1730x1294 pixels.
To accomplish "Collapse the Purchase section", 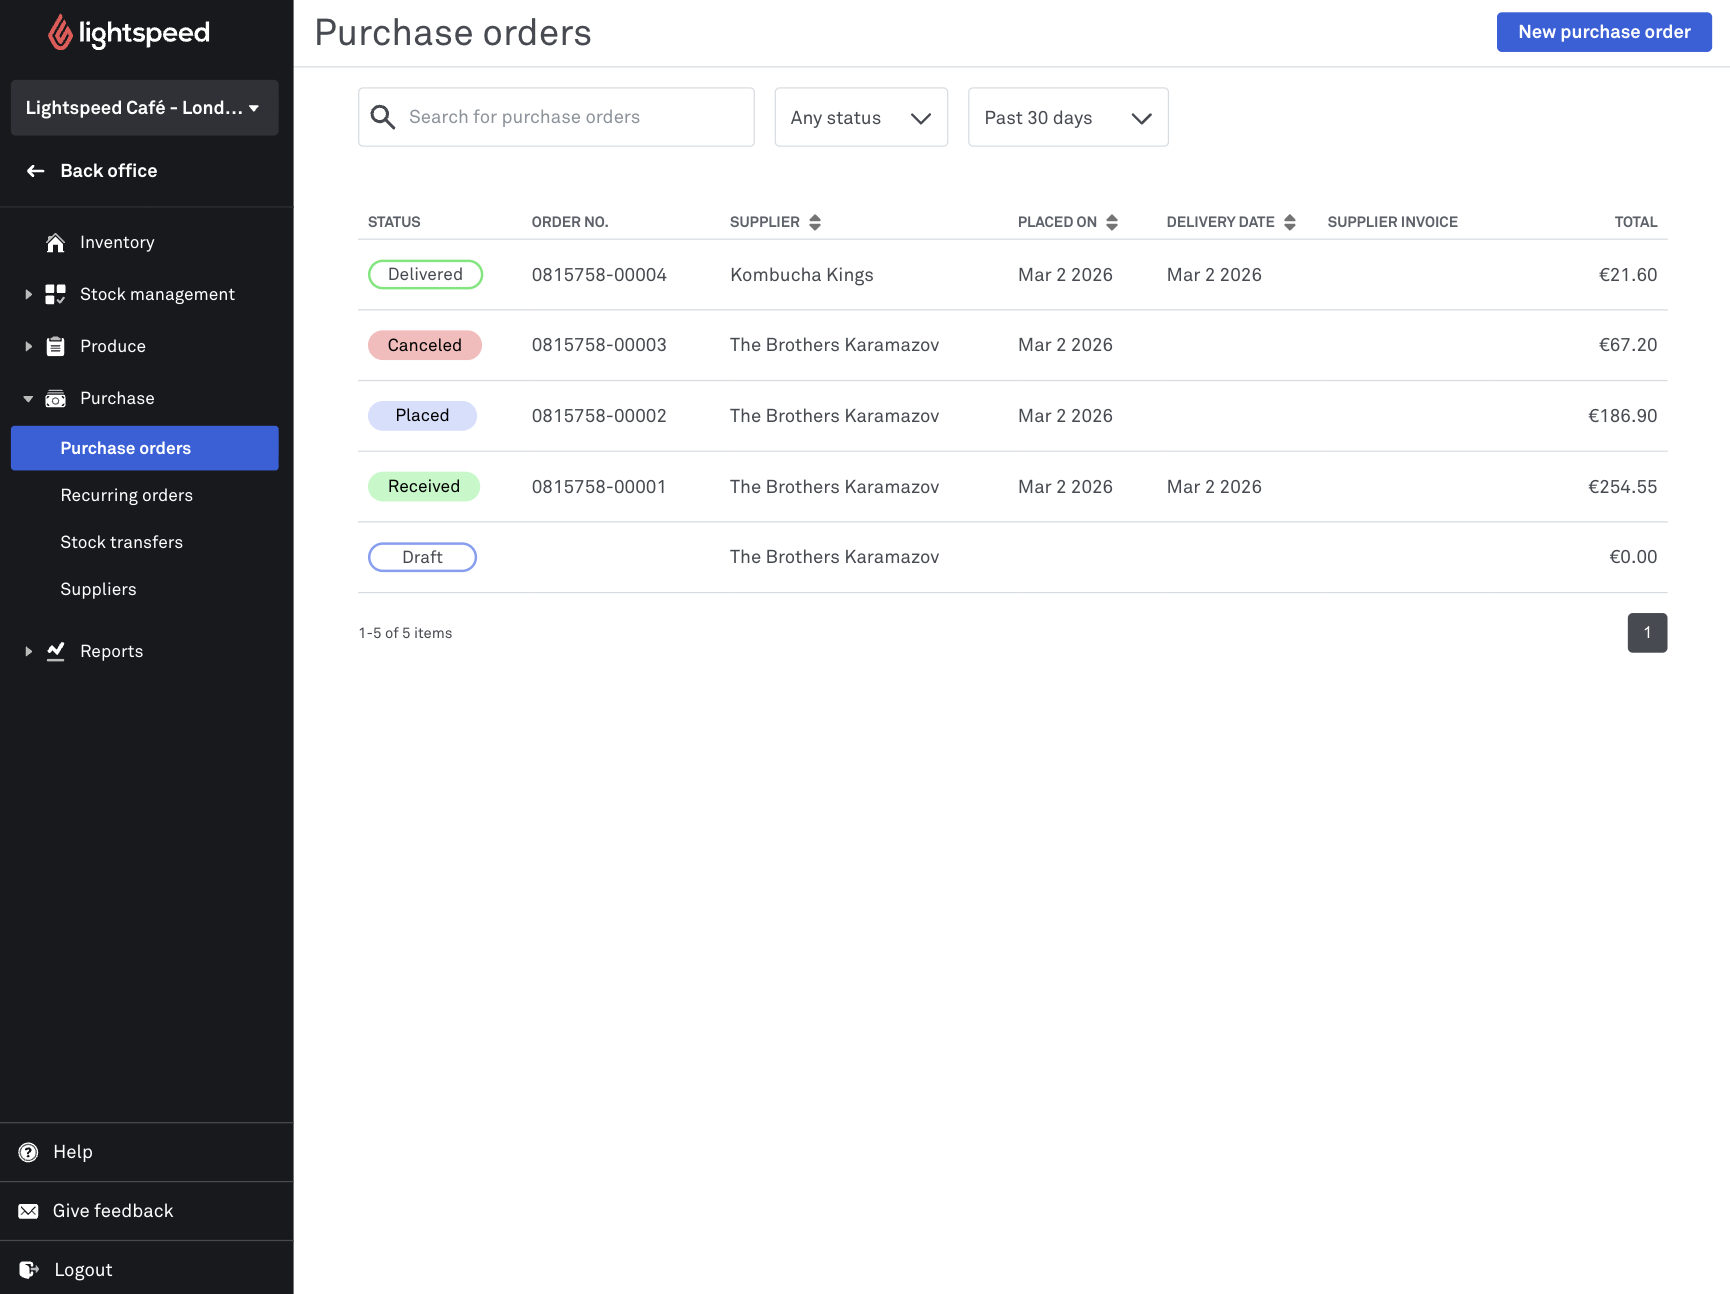I will [28, 398].
